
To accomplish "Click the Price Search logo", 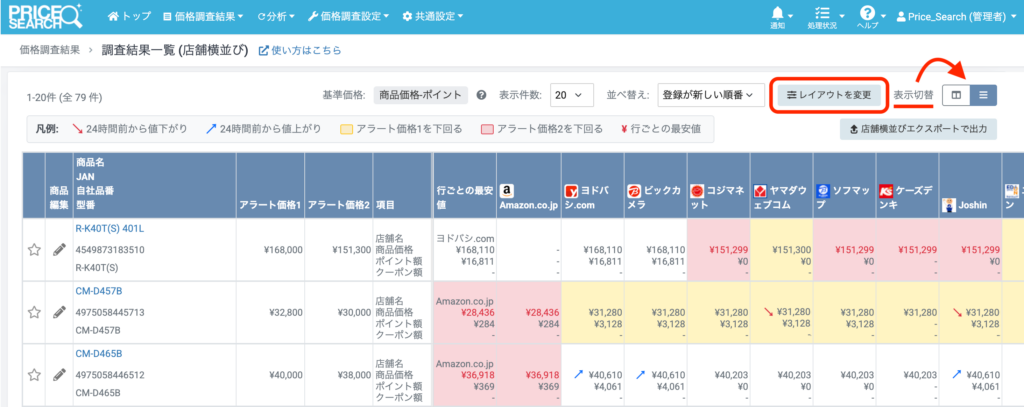I will 44,16.
